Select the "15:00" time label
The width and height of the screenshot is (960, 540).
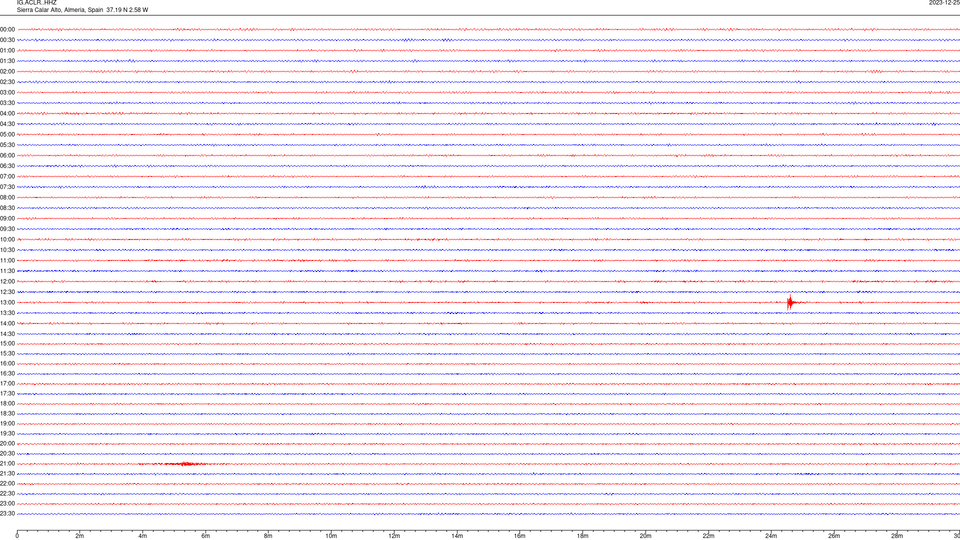pos(7,343)
